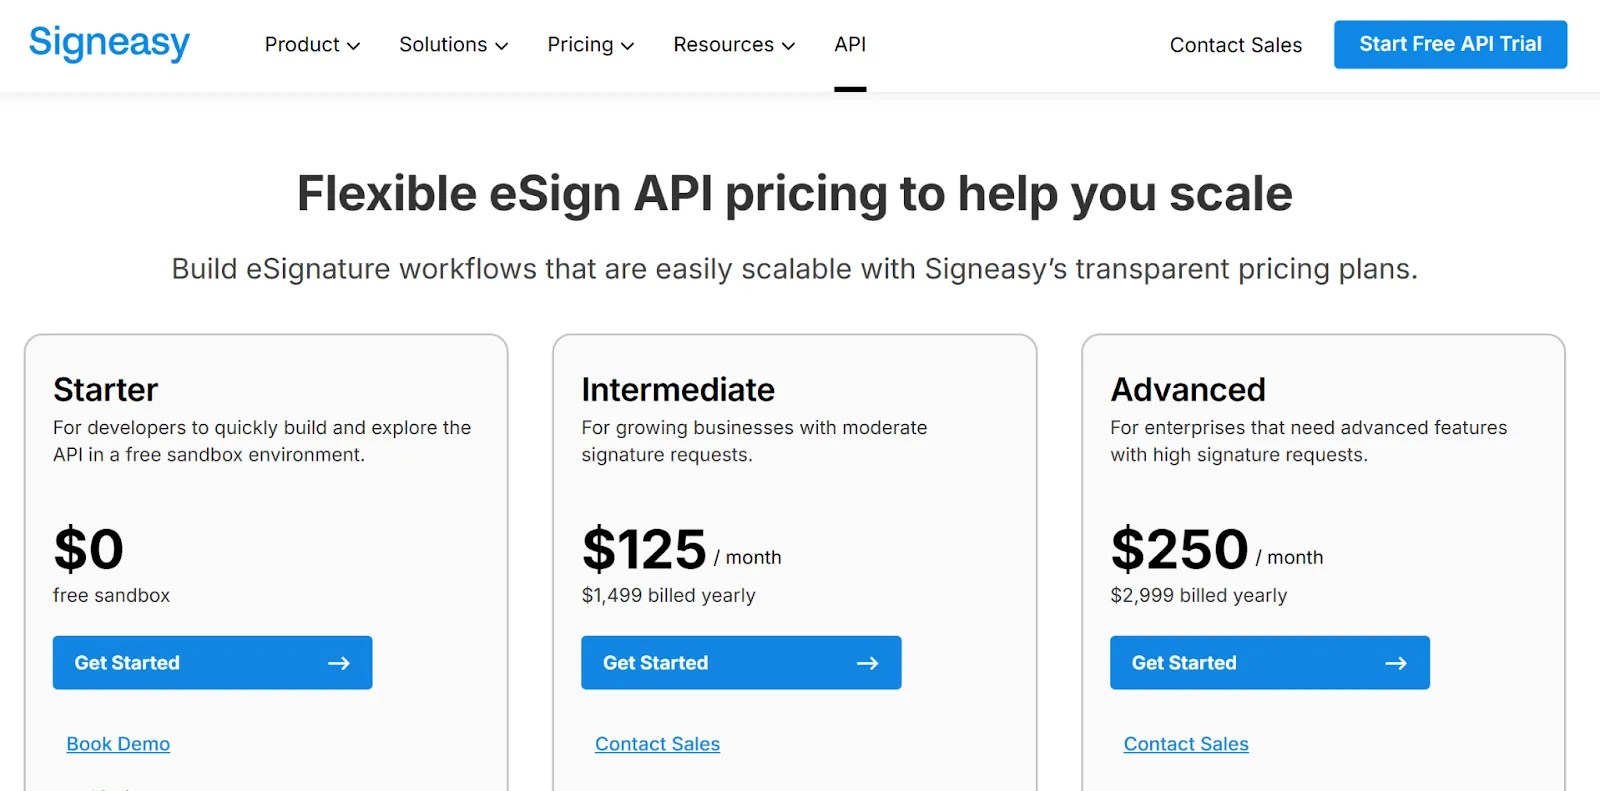The width and height of the screenshot is (1600, 791).
Task: Click arrow icon on Intermediate Get Started
Action: tap(867, 663)
